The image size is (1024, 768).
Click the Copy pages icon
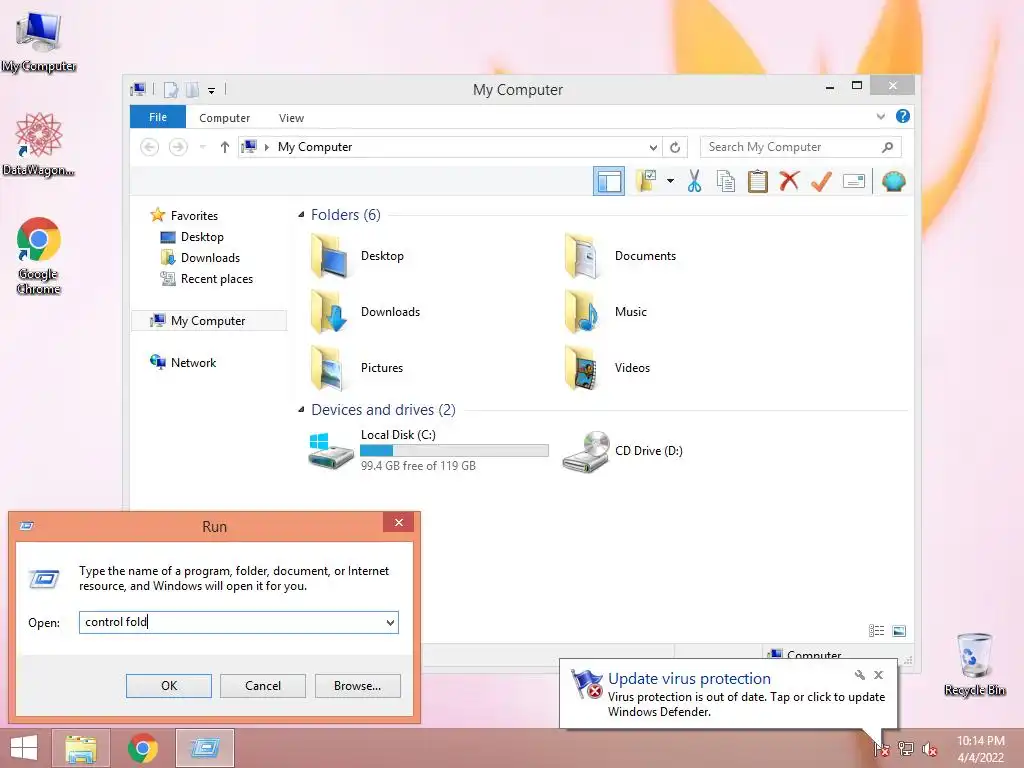(x=726, y=181)
